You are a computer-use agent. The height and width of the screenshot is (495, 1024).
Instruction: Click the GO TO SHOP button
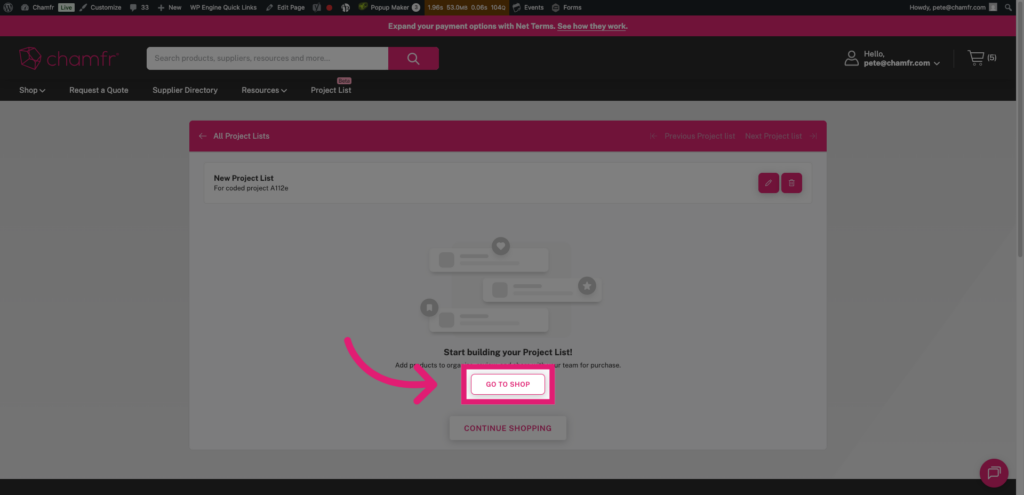(x=507, y=385)
